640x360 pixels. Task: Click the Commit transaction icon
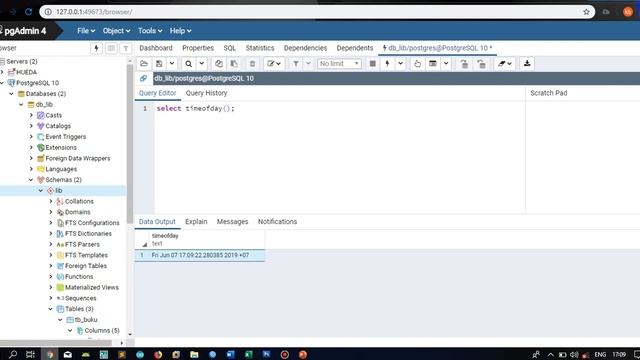pos(464,64)
